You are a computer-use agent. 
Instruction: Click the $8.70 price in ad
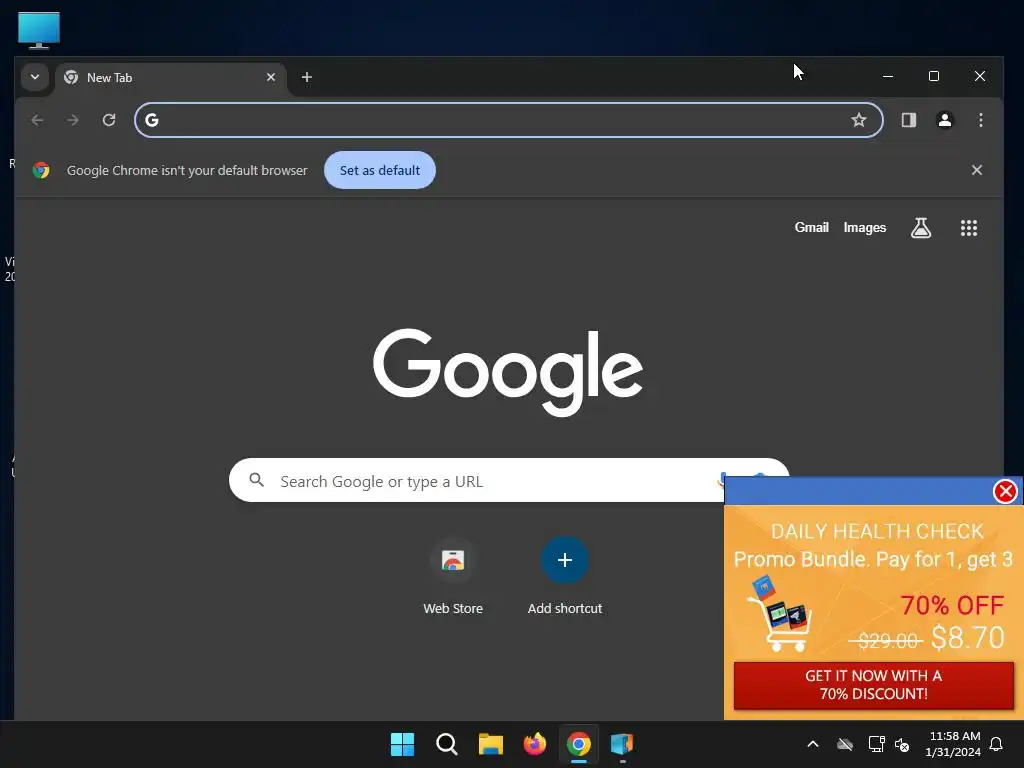coord(968,638)
